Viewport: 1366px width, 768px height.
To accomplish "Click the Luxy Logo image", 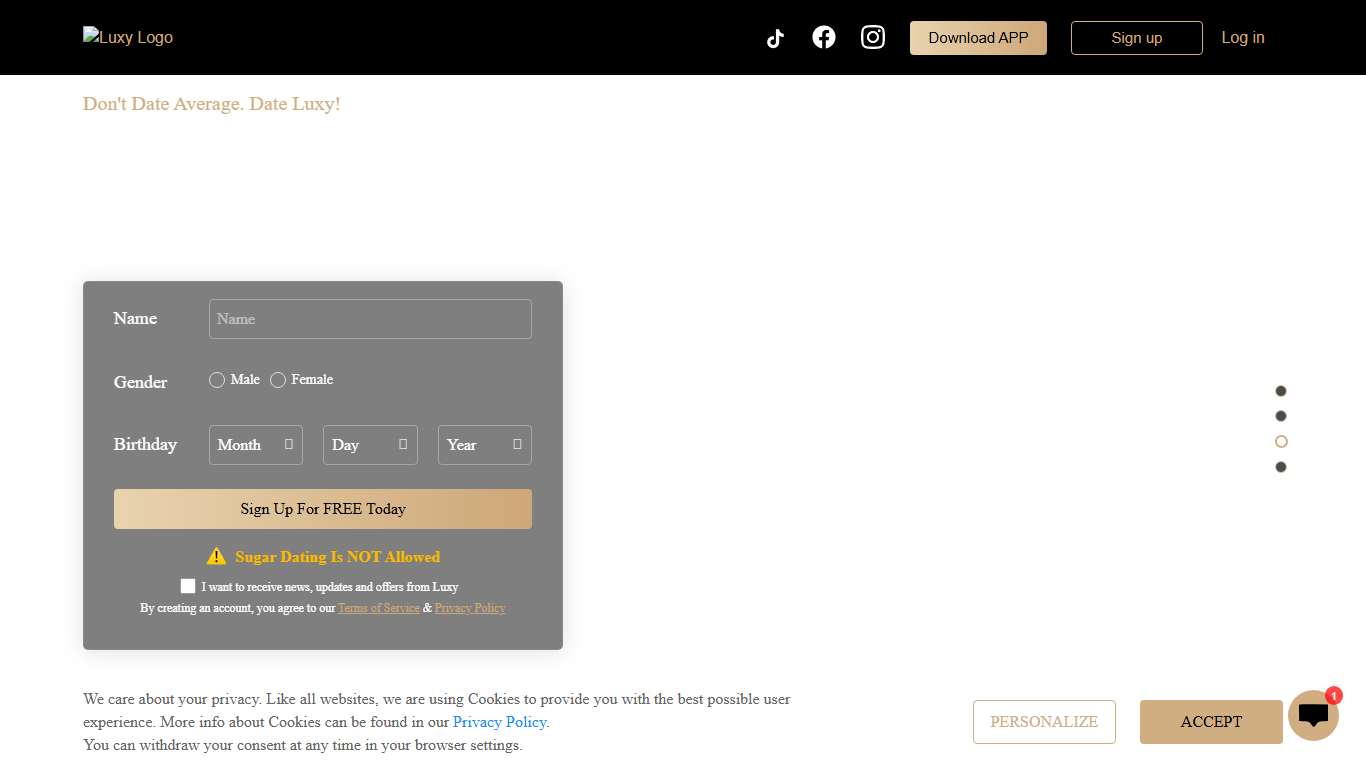I will pyautogui.click(x=128, y=37).
